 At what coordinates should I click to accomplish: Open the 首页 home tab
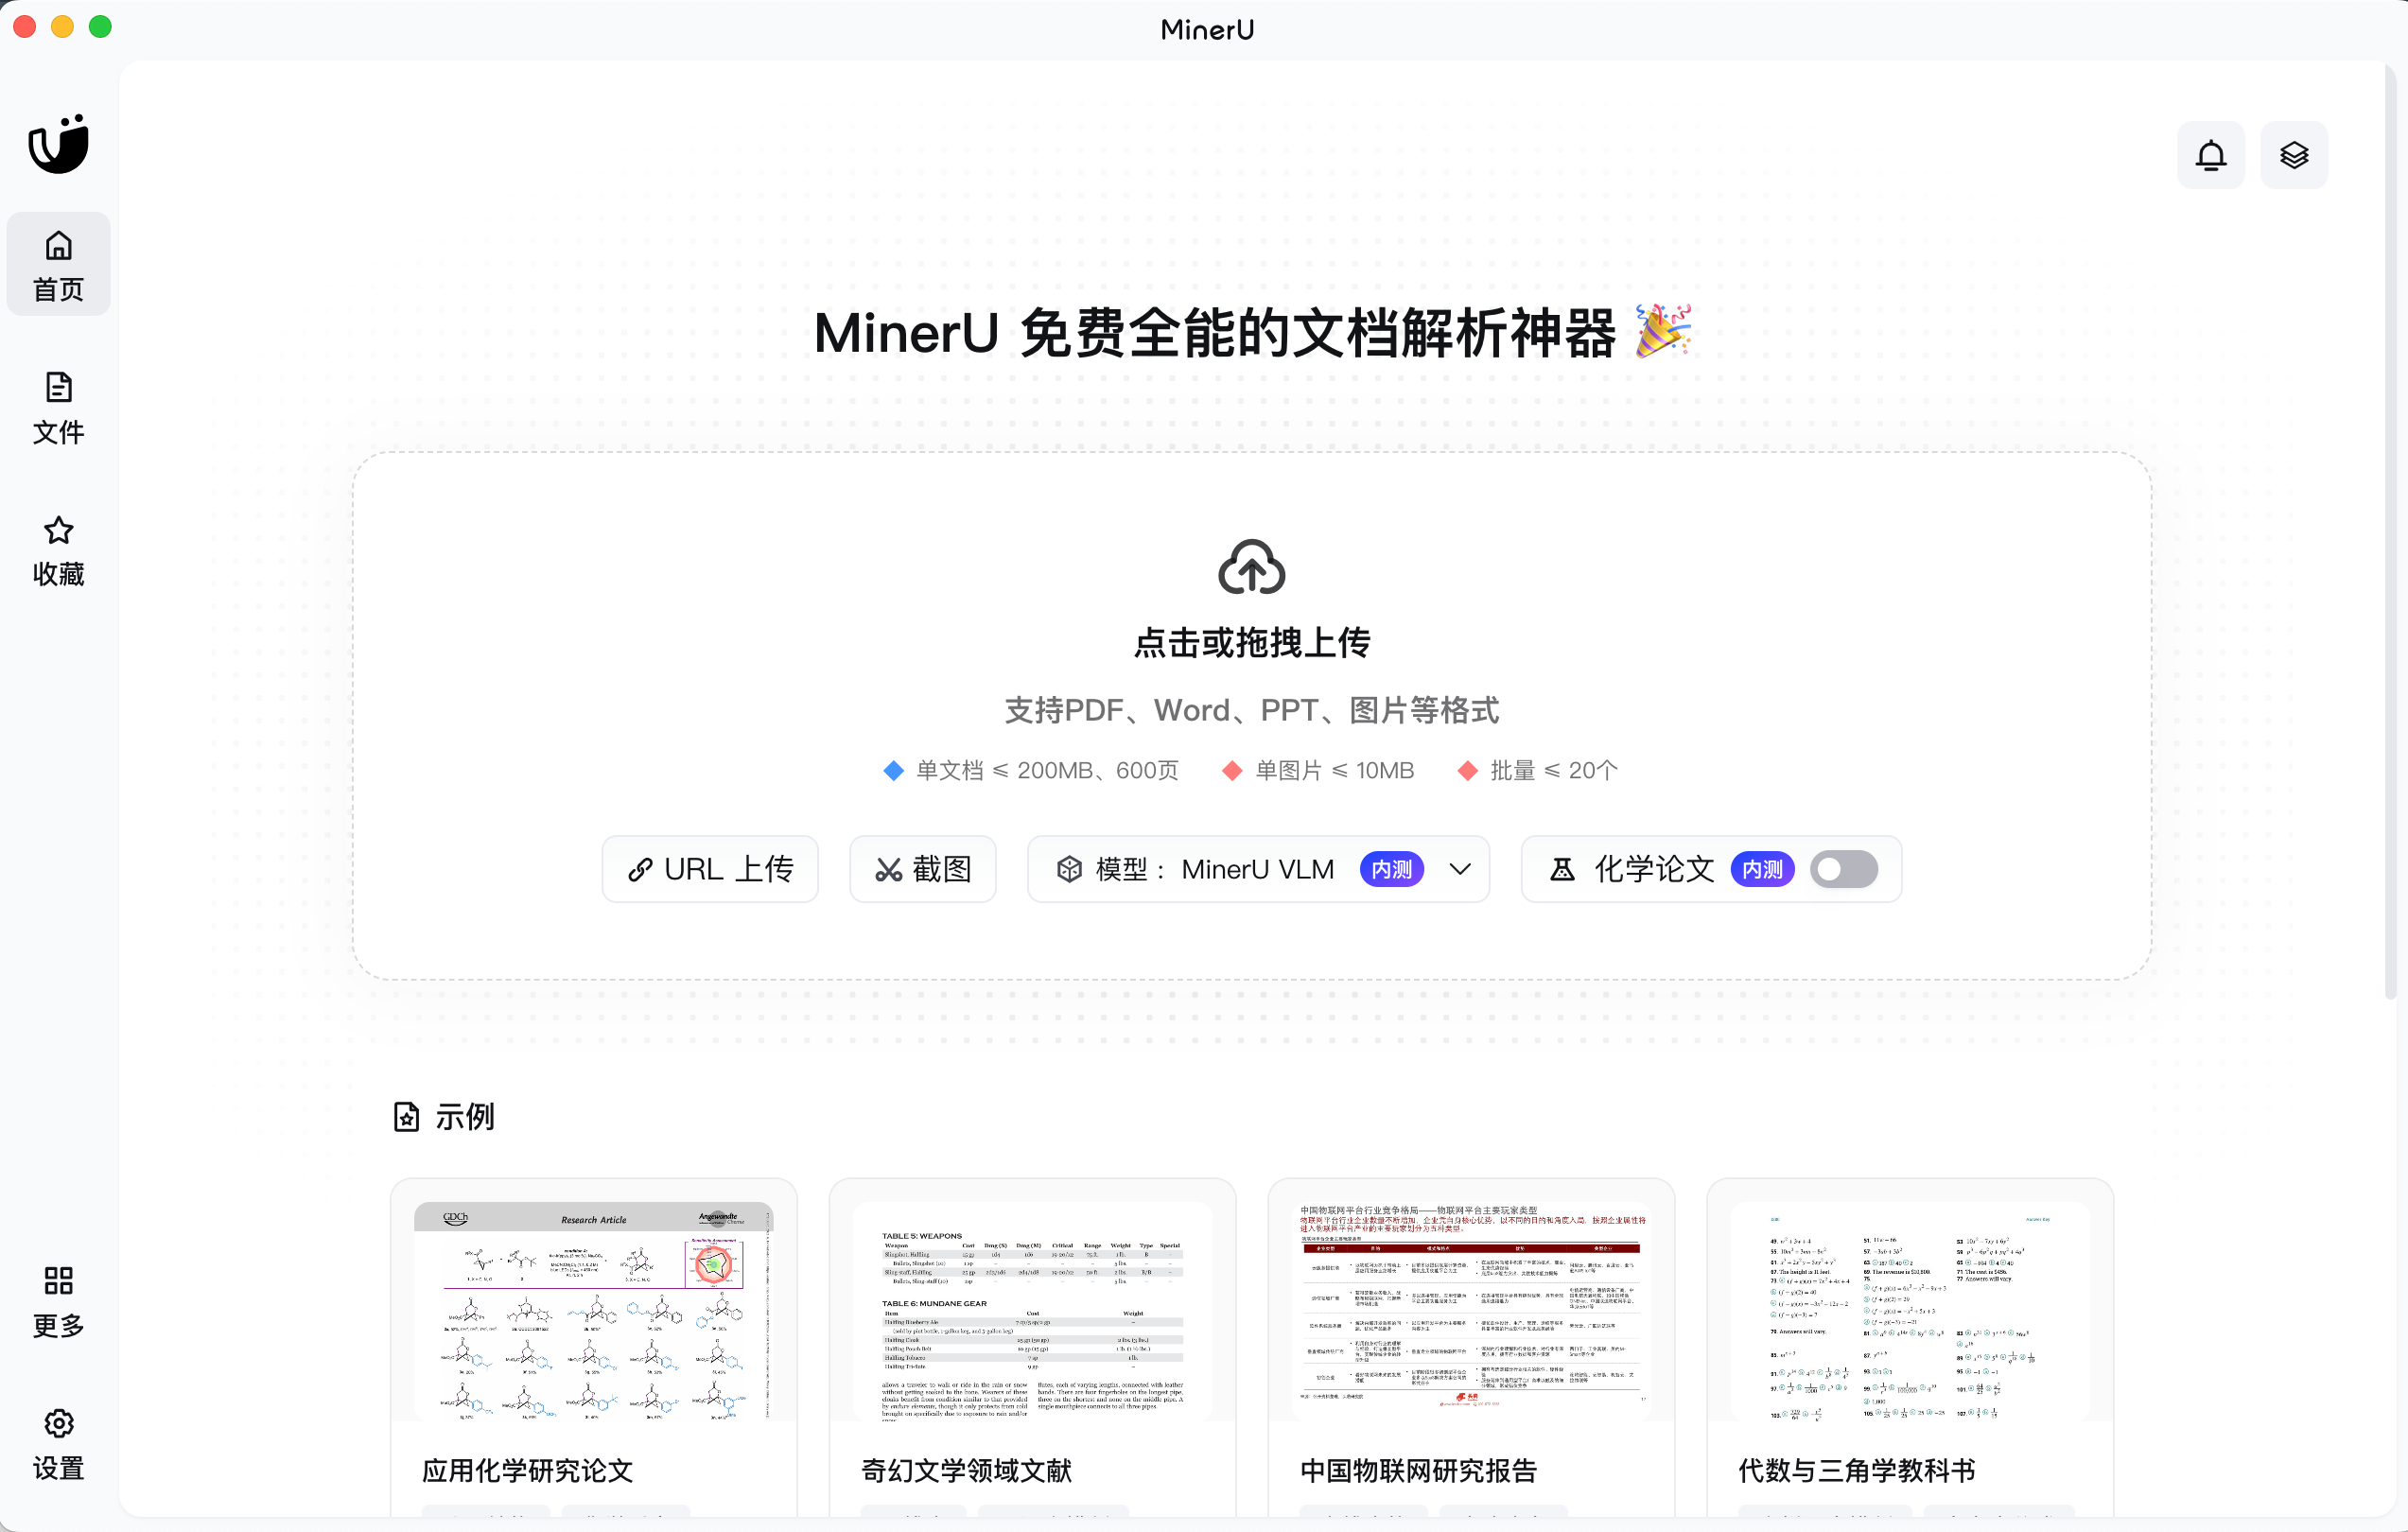(58, 265)
